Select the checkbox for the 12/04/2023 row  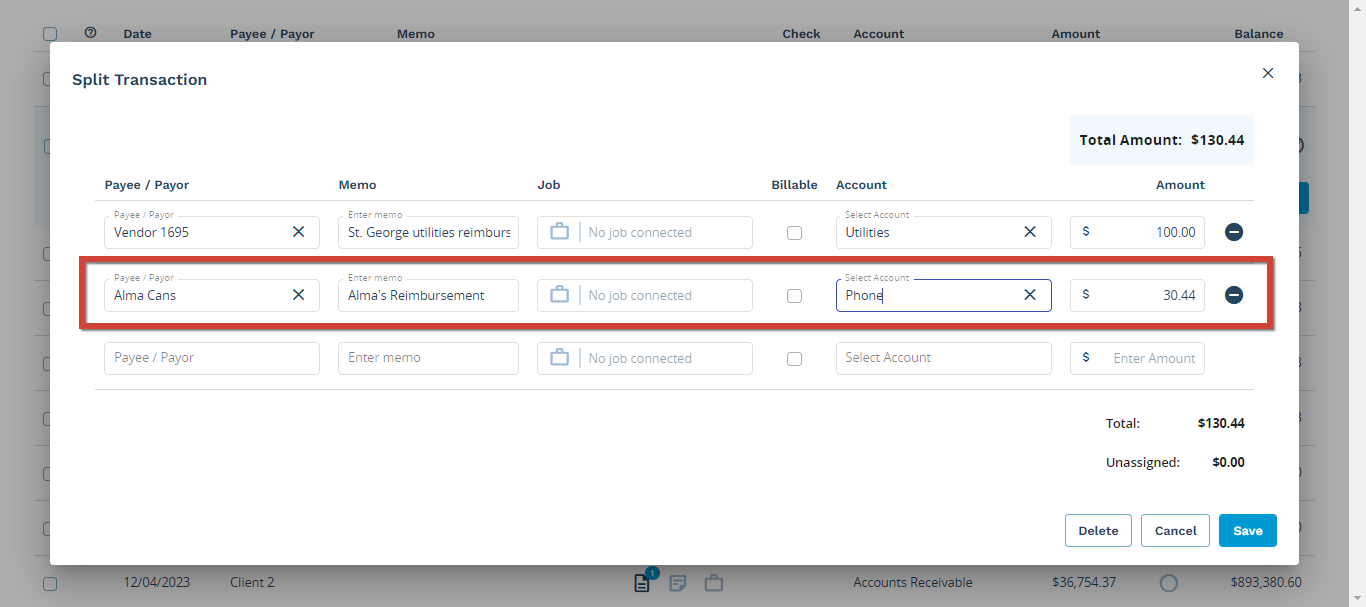click(x=50, y=583)
